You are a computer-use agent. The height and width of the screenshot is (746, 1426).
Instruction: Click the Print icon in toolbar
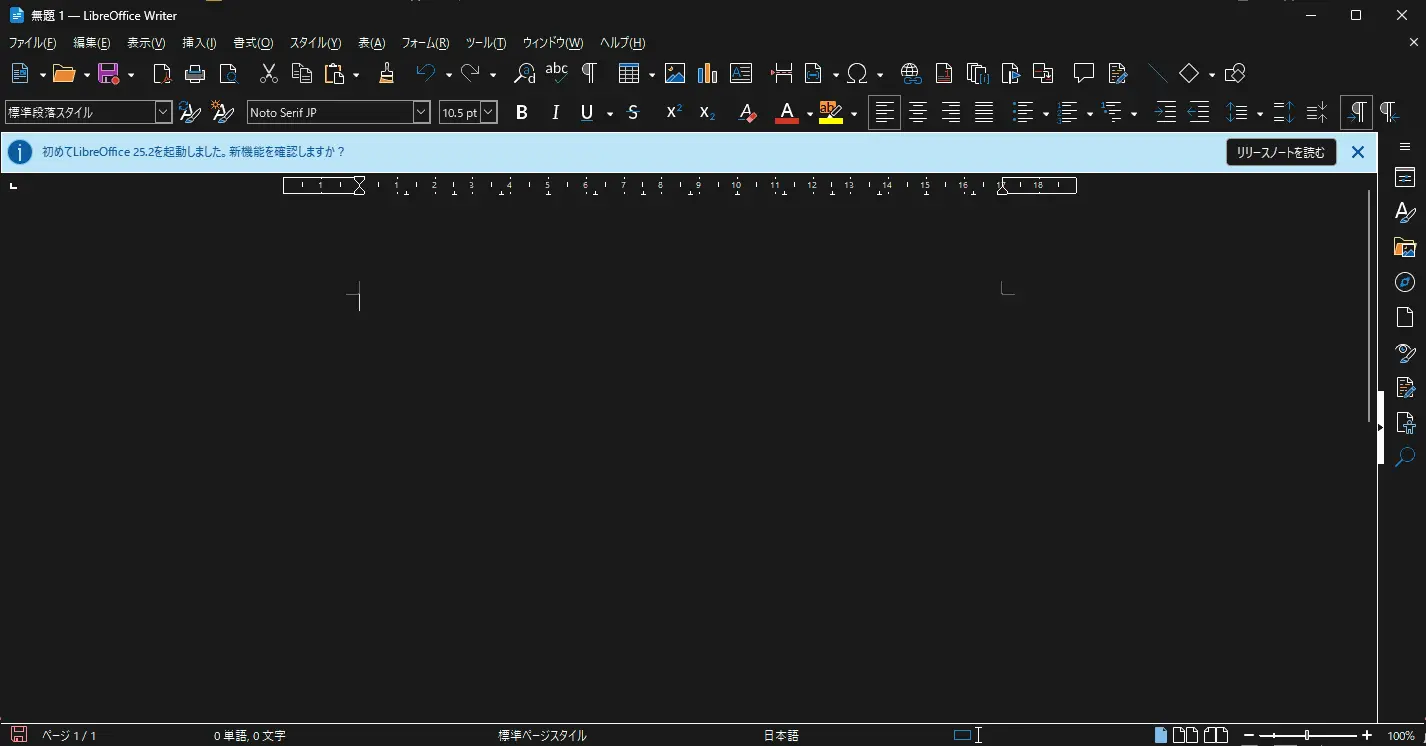point(195,73)
